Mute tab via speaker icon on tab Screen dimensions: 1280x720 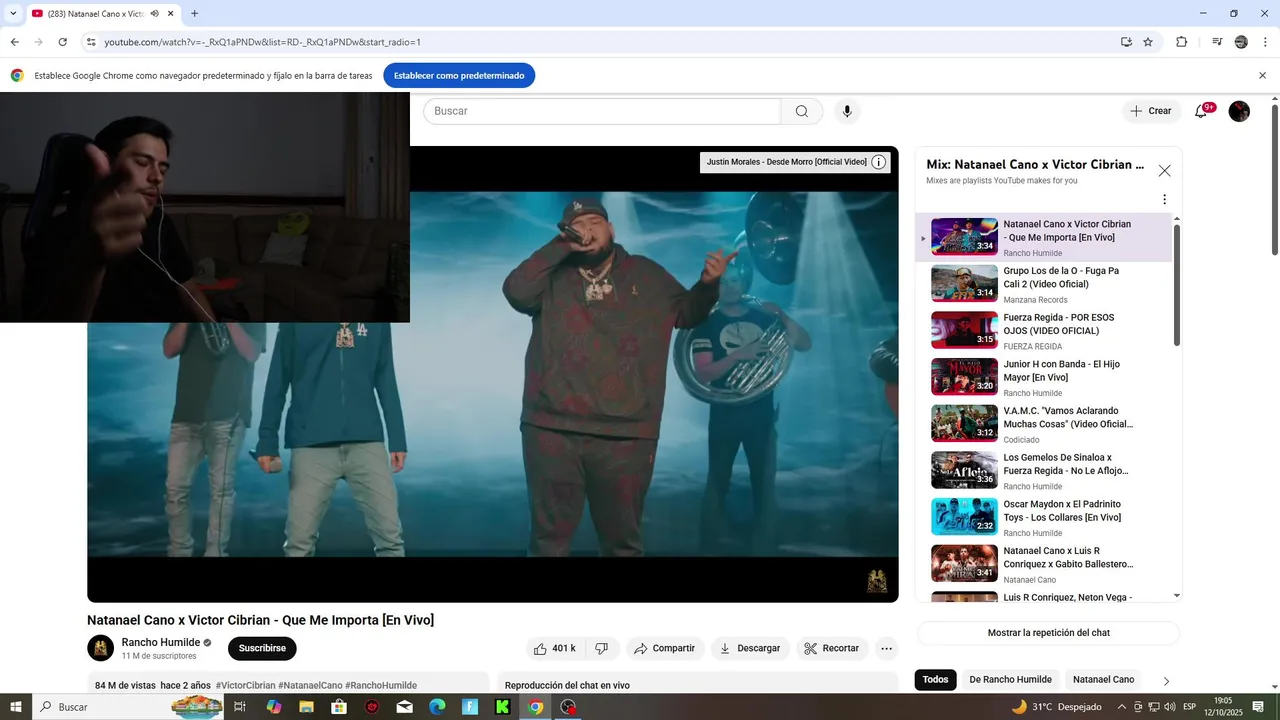point(155,14)
